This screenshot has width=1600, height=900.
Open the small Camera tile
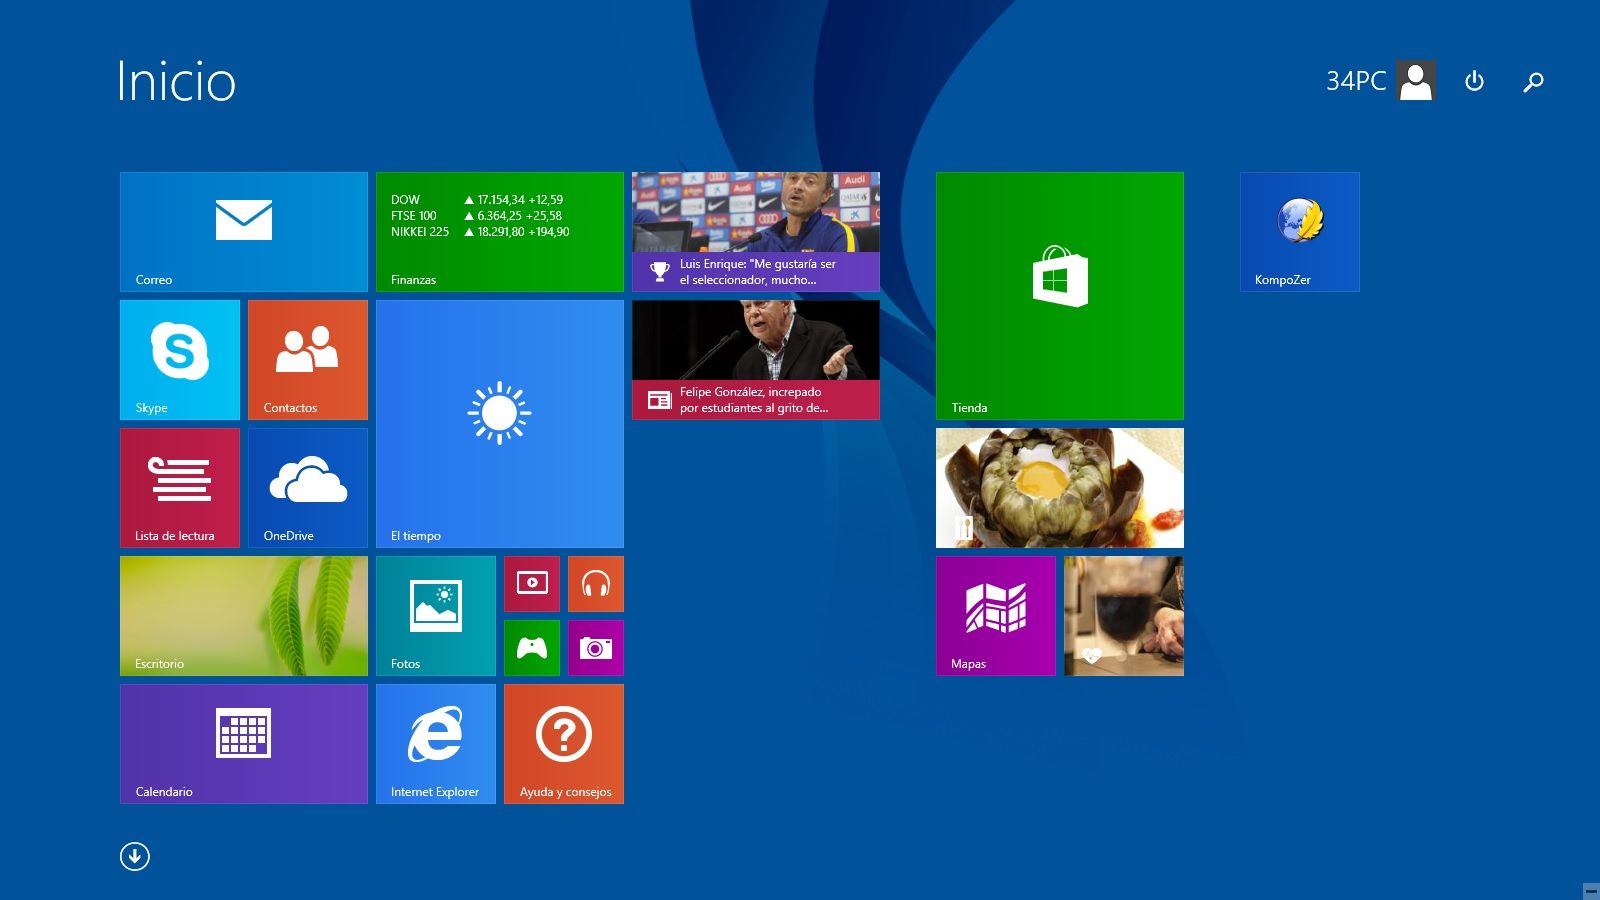[595, 647]
